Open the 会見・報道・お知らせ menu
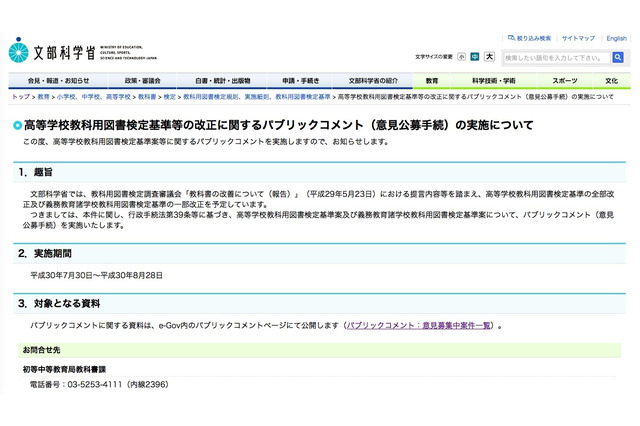The image size is (640, 426). click(x=58, y=81)
